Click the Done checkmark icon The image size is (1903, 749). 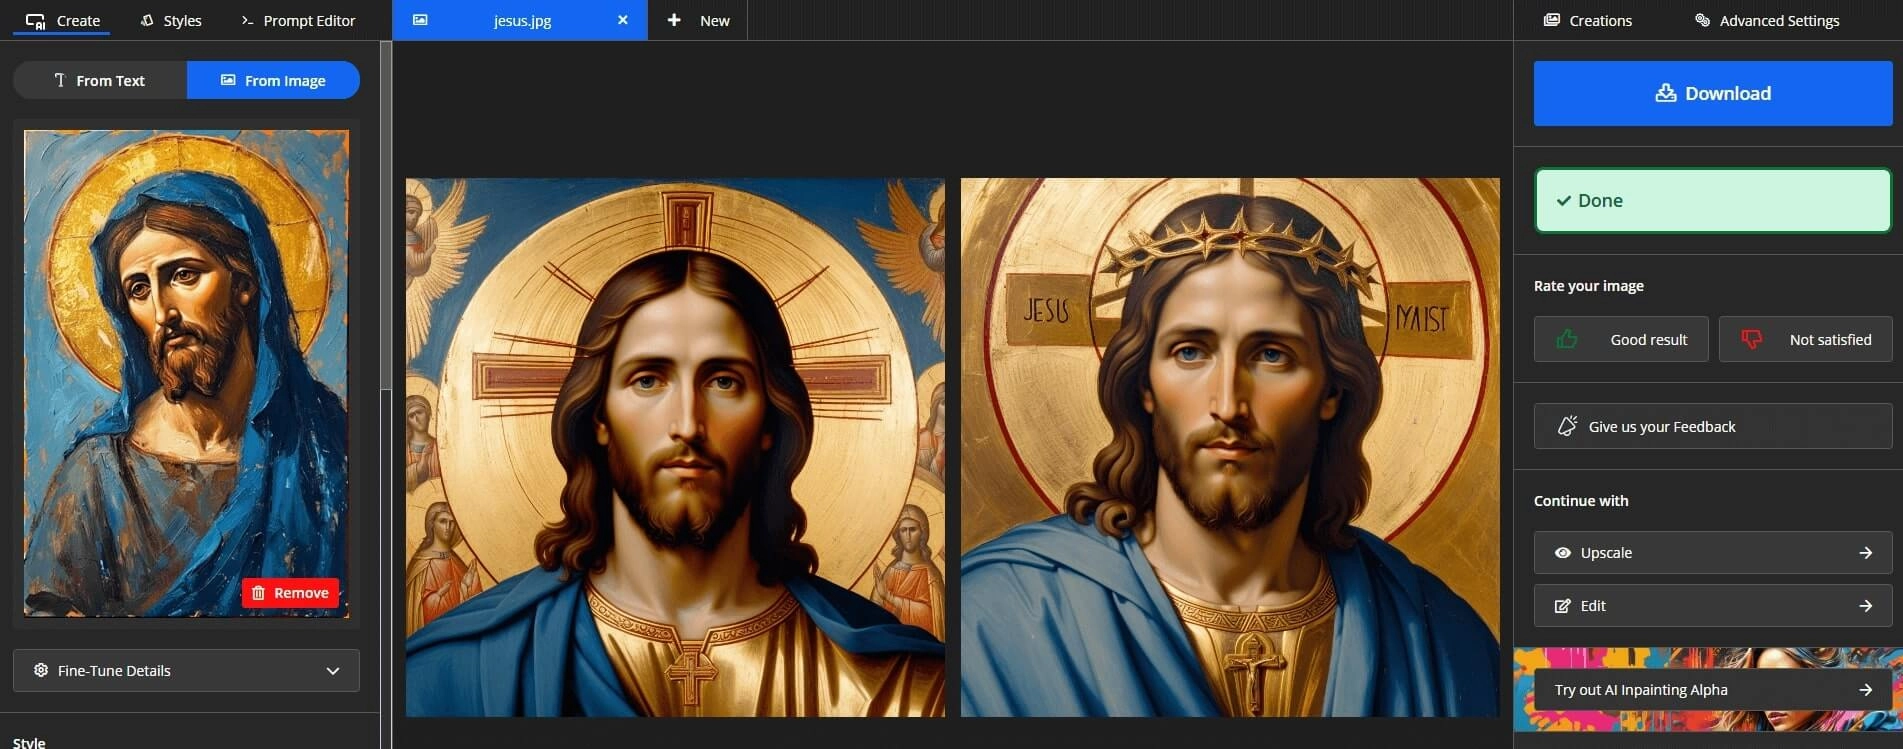(x=1564, y=200)
